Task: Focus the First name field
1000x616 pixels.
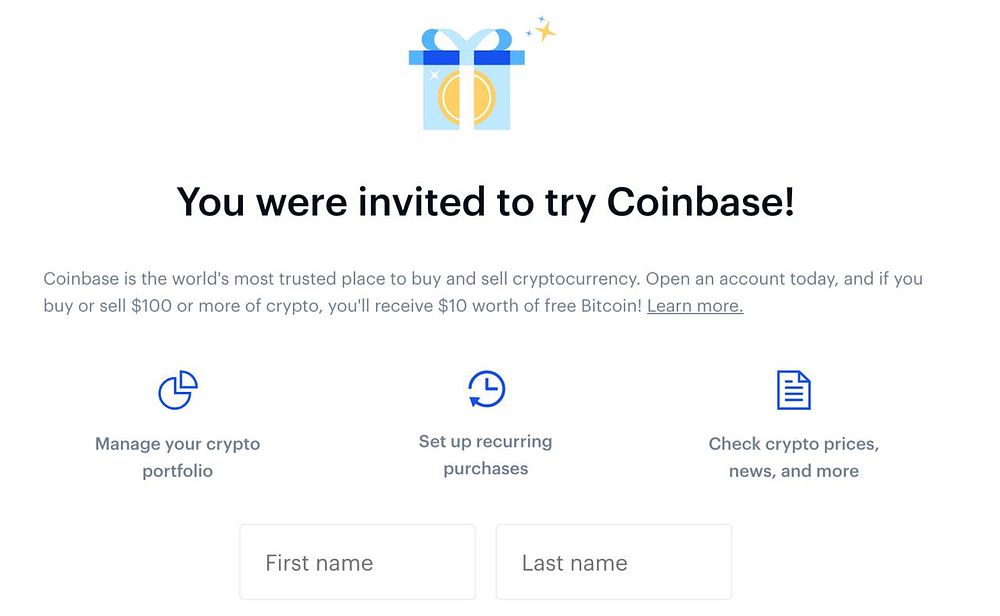Action: pos(357,562)
